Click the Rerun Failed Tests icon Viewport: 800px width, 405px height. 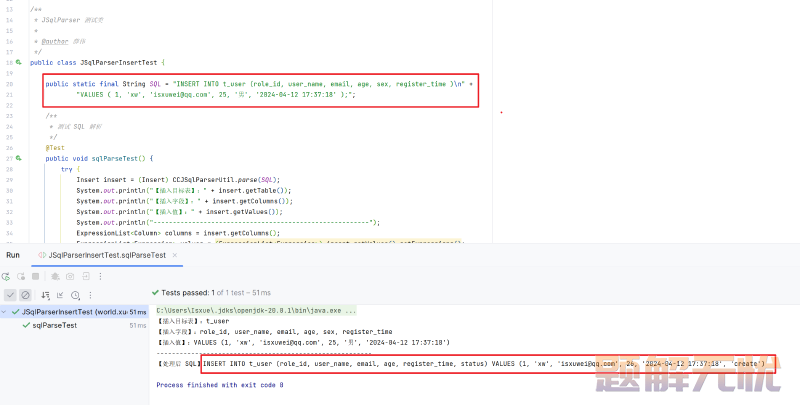21,276
